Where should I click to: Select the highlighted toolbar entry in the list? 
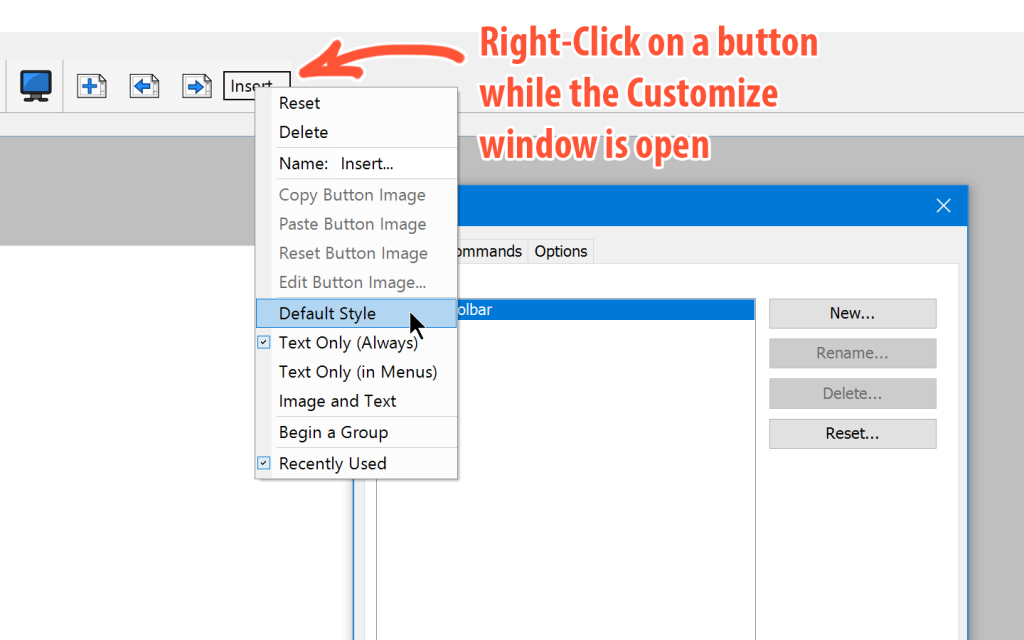[x=600, y=310]
